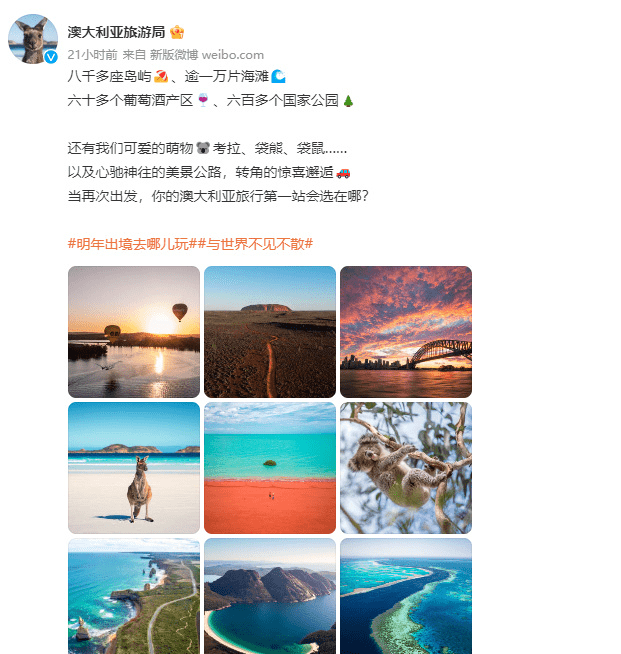Click the beach umbrella emoji in post
The height and width of the screenshot is (654, 621).
[161, 76]
